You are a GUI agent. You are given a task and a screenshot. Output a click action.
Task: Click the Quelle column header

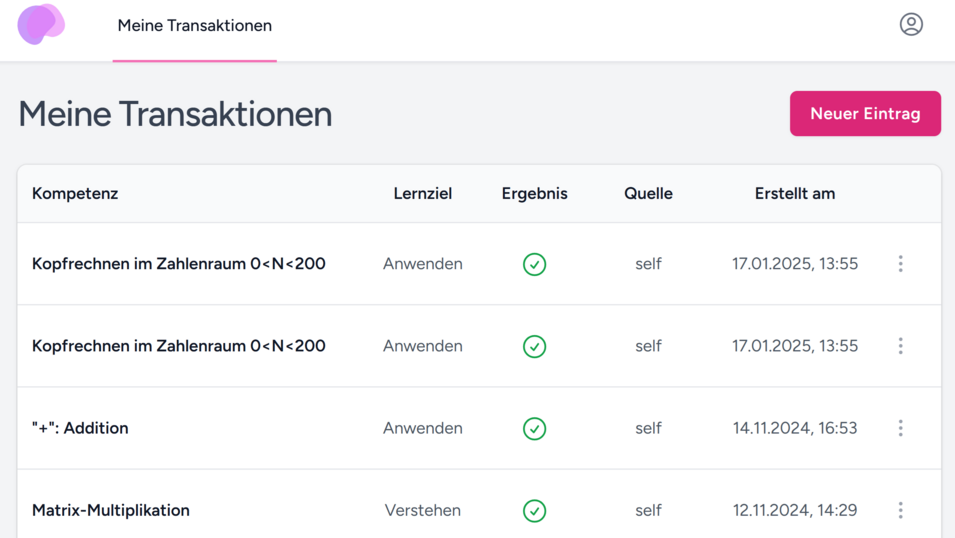[x=648, y=194]
